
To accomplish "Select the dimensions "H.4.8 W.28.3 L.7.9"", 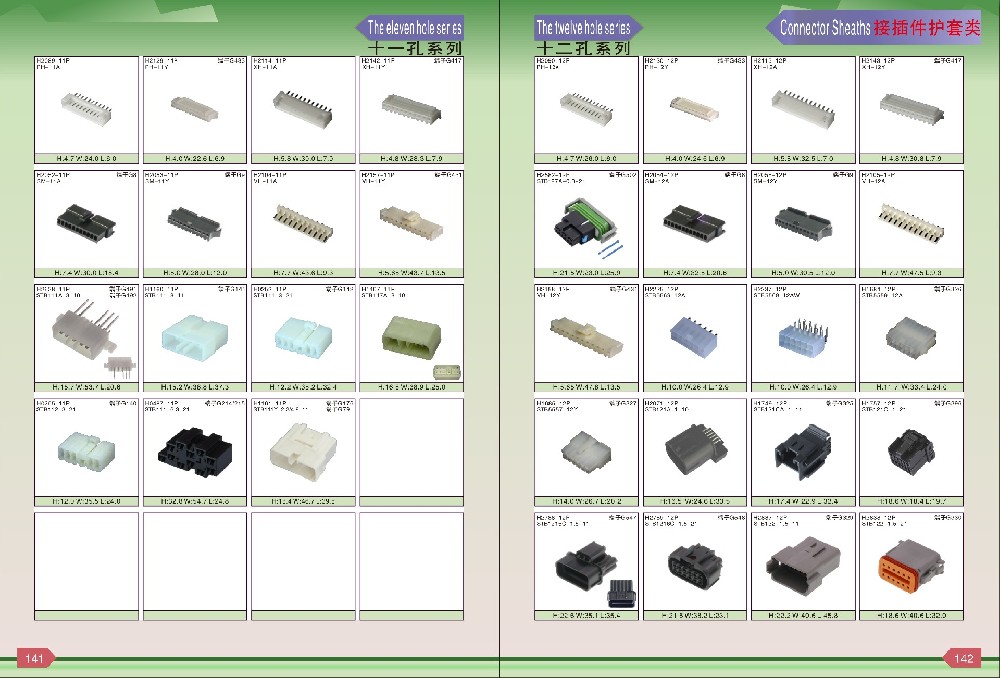I will pos(411,158).
